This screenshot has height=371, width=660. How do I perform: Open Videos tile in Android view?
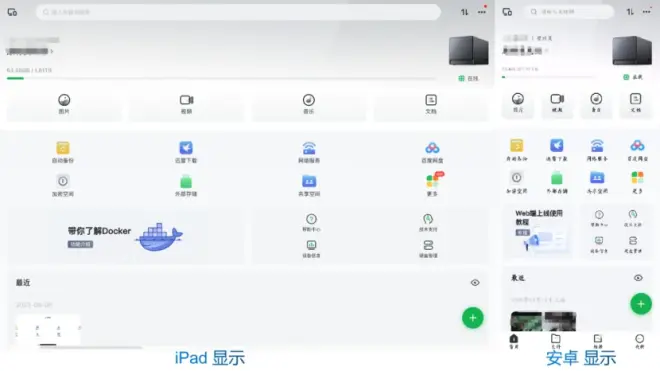pos(557,103)
